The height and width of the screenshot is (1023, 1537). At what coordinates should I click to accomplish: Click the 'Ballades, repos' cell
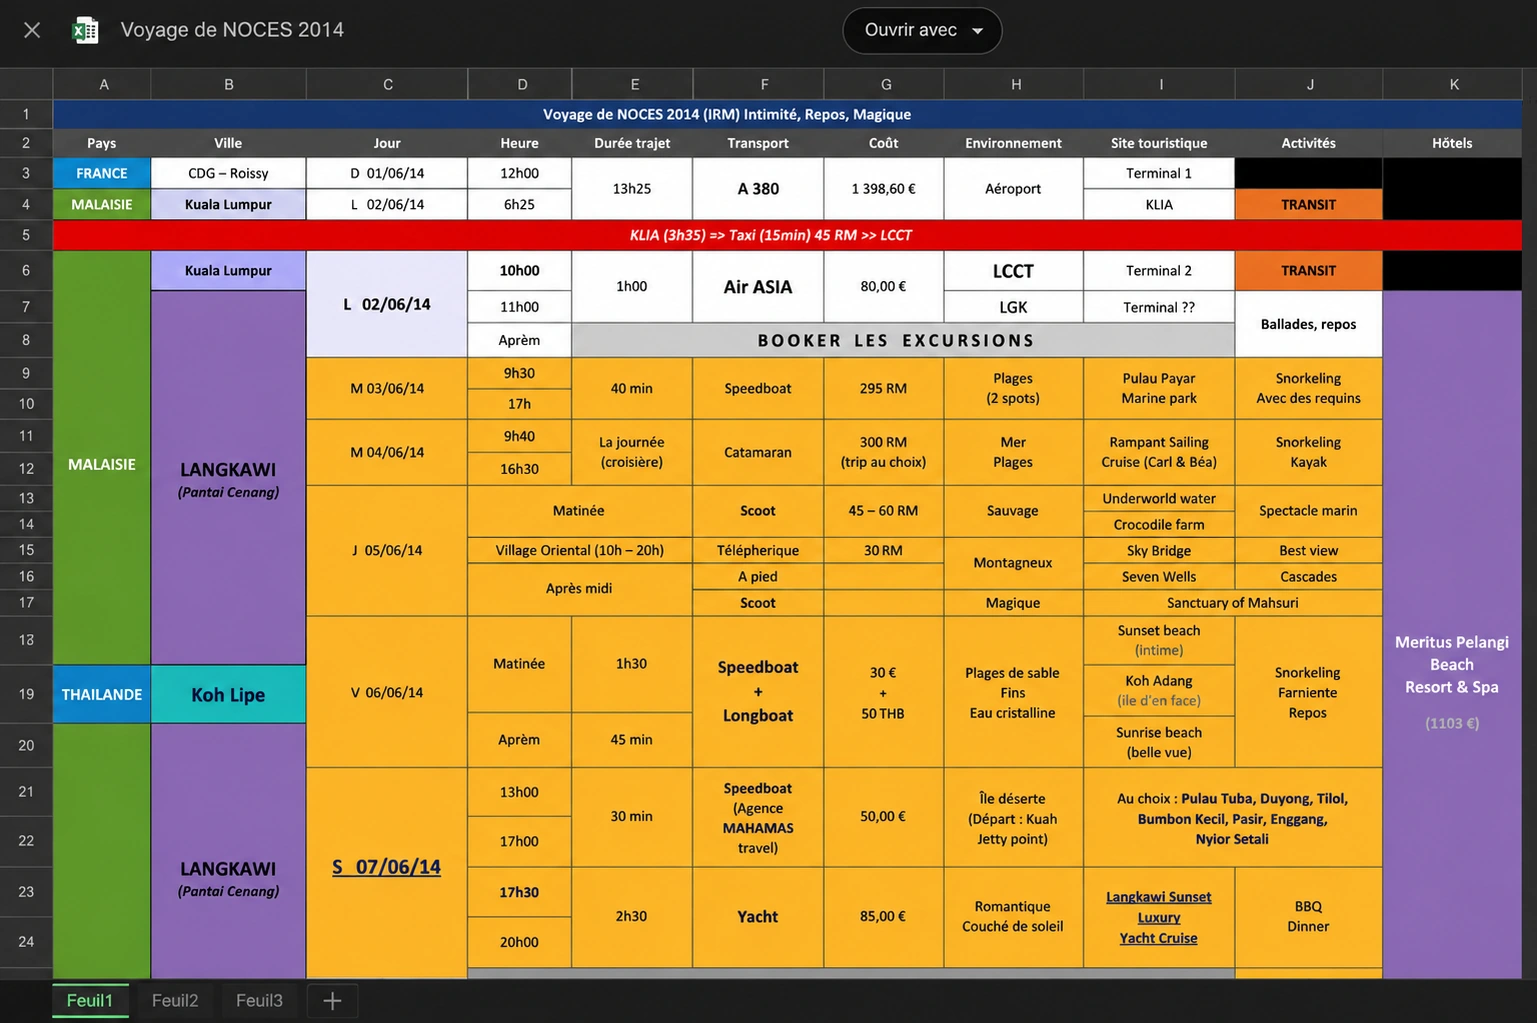[x=1308, y=324]
